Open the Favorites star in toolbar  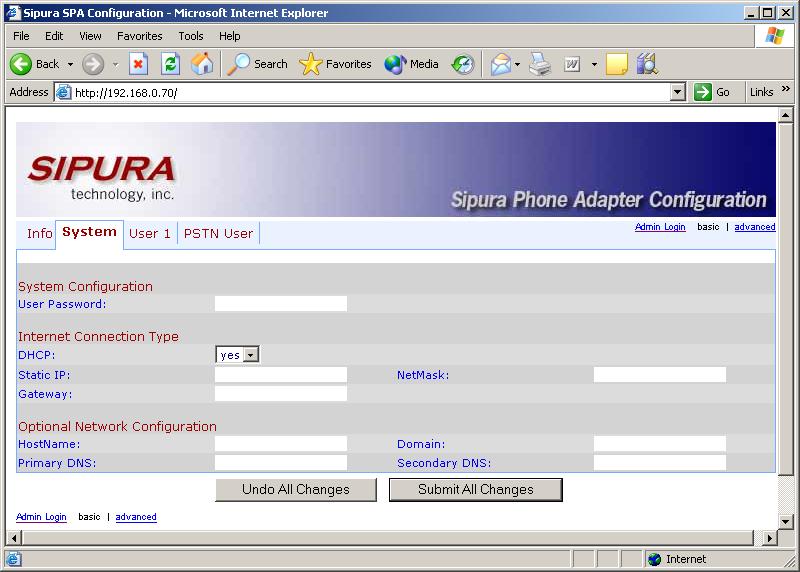click(335, 64)
